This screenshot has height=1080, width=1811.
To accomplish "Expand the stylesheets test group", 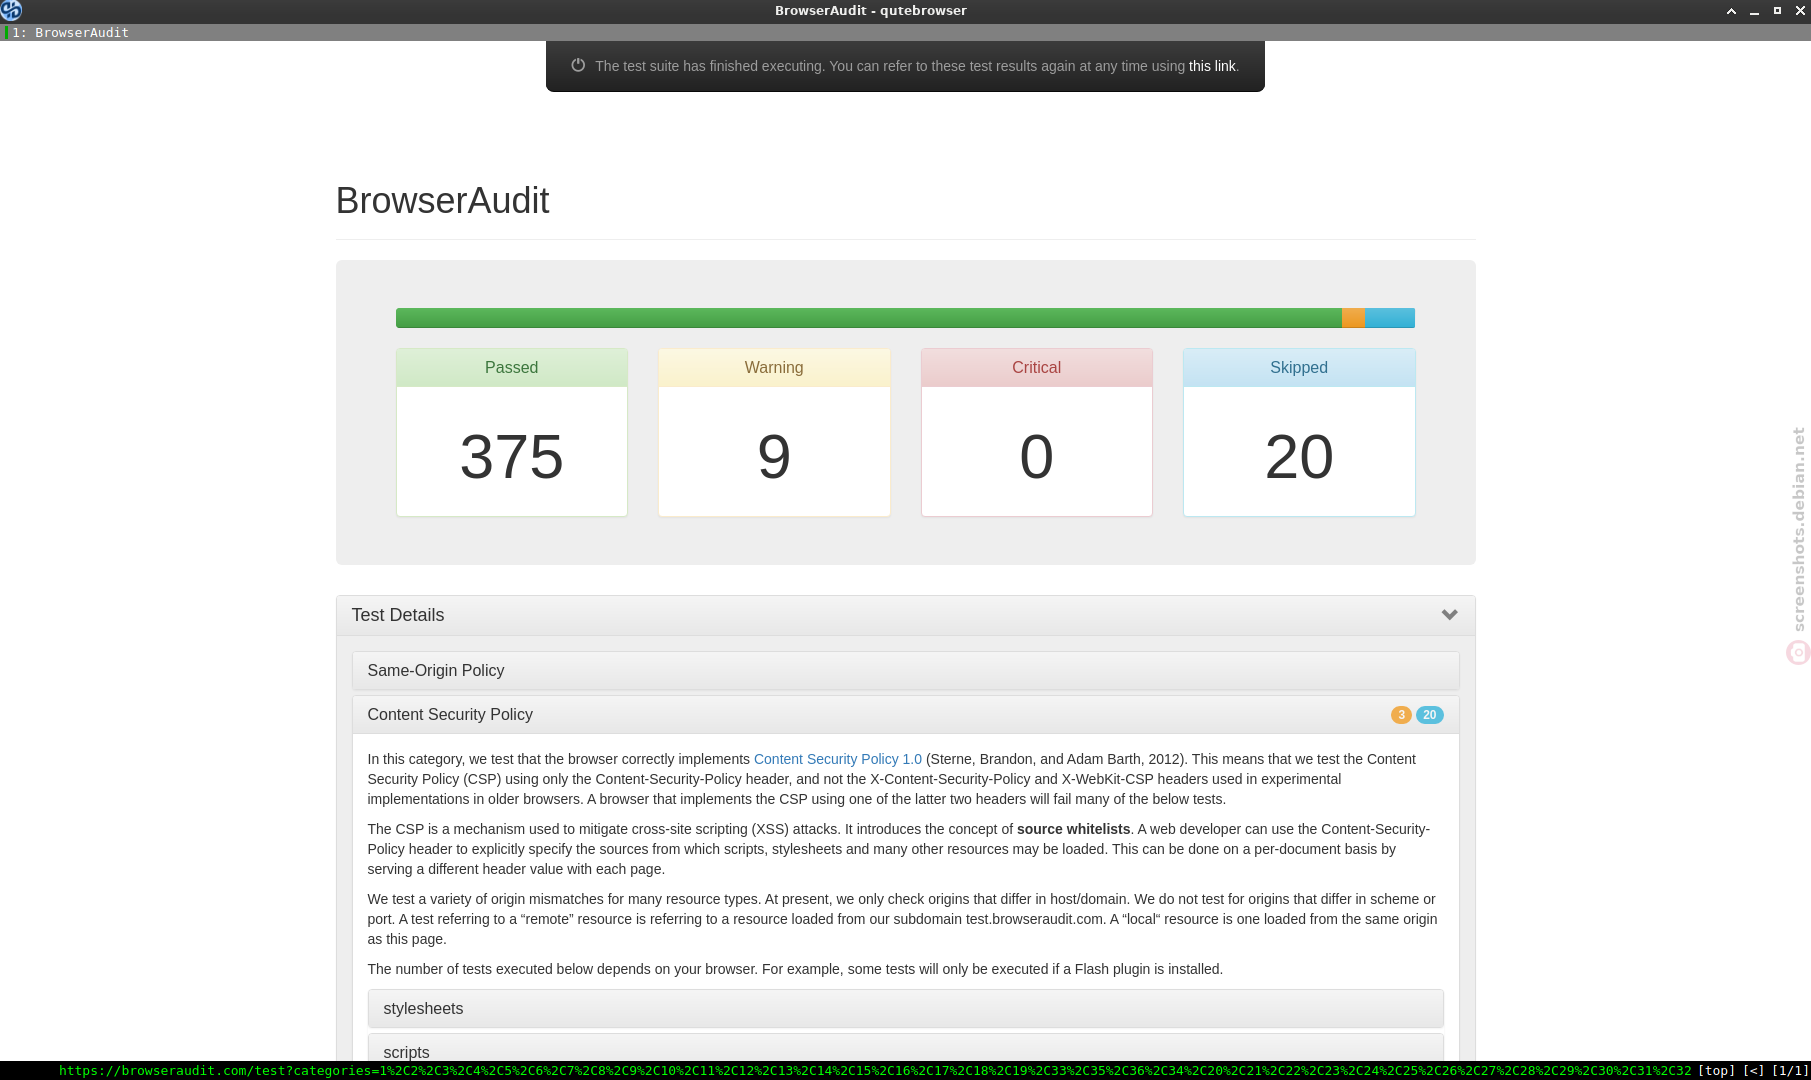I will (905, 1009).
